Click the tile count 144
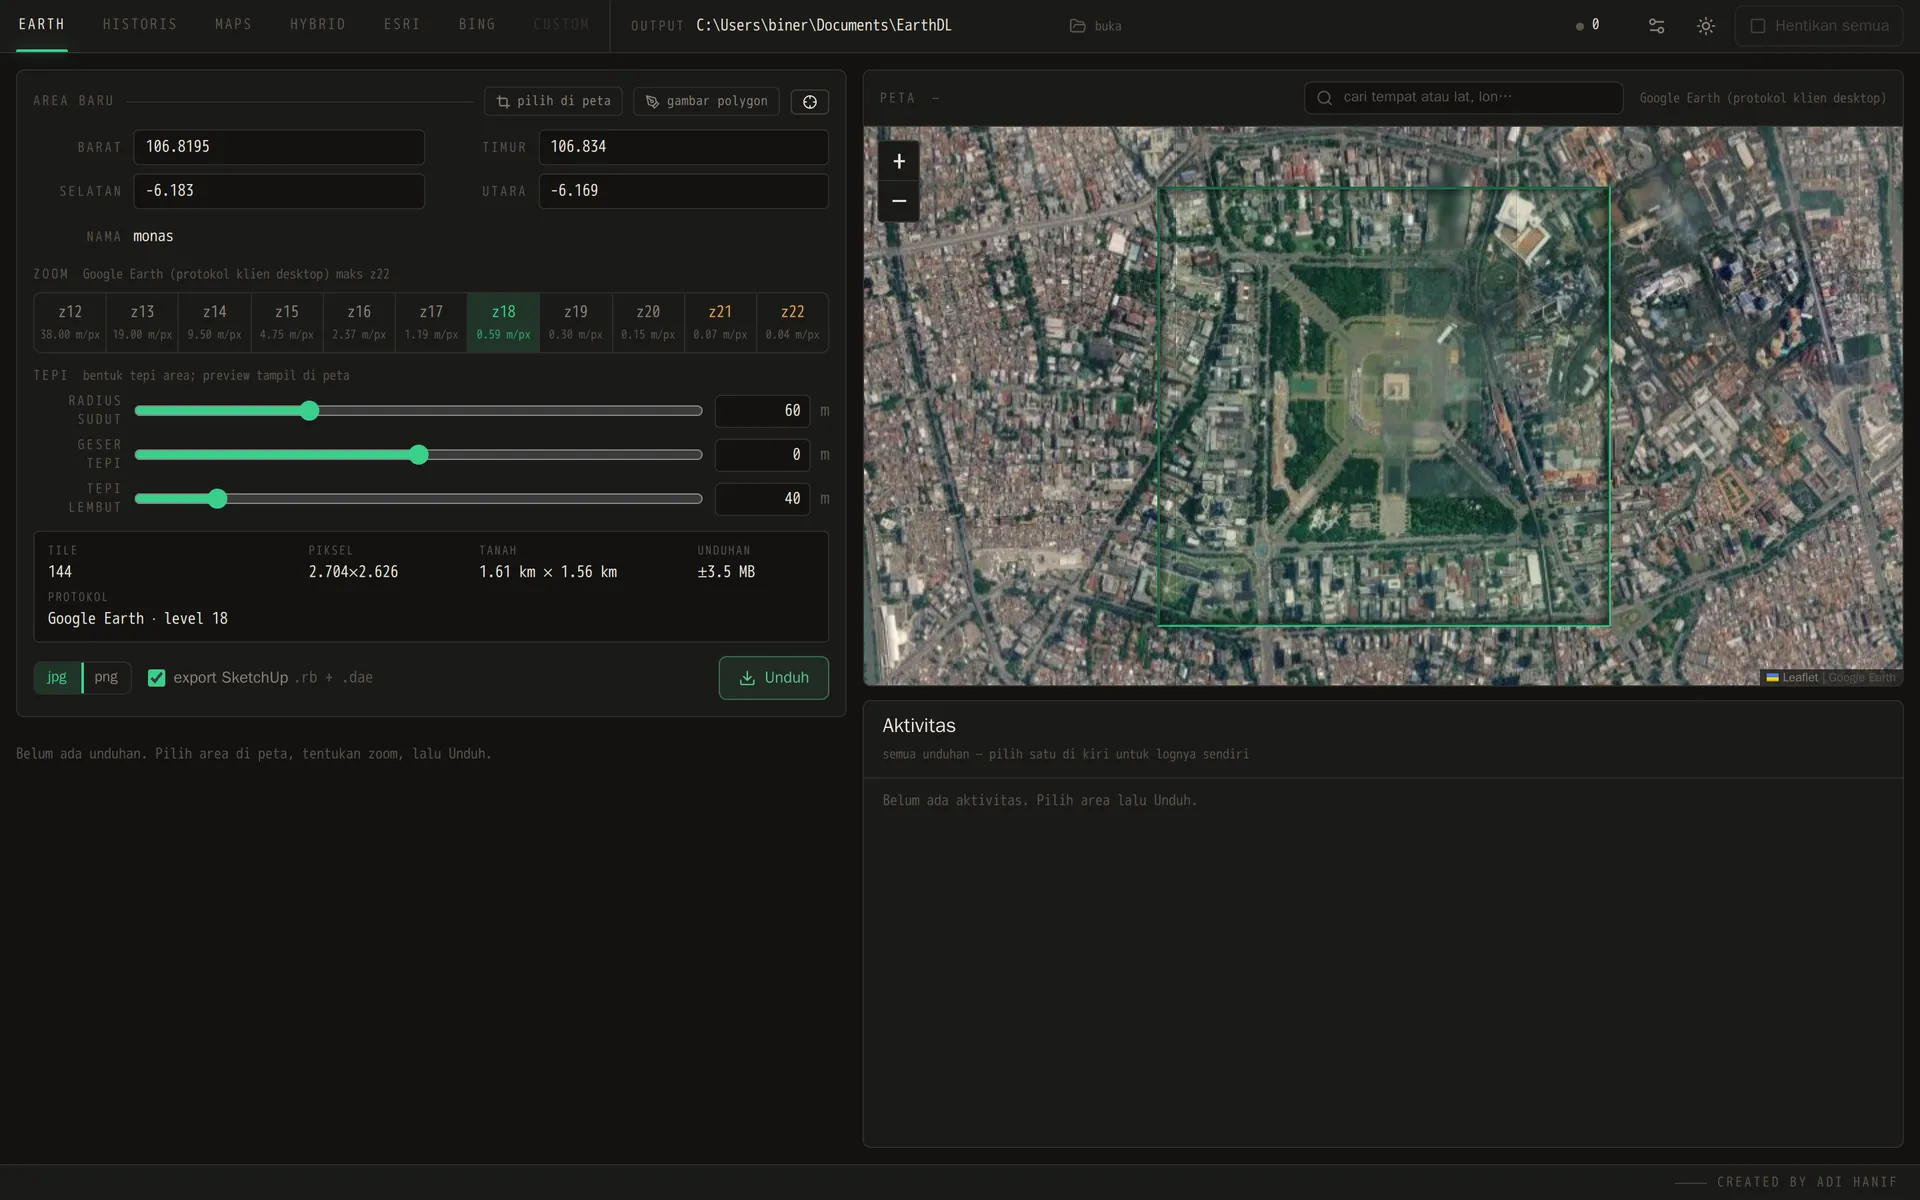 point(60,572)
